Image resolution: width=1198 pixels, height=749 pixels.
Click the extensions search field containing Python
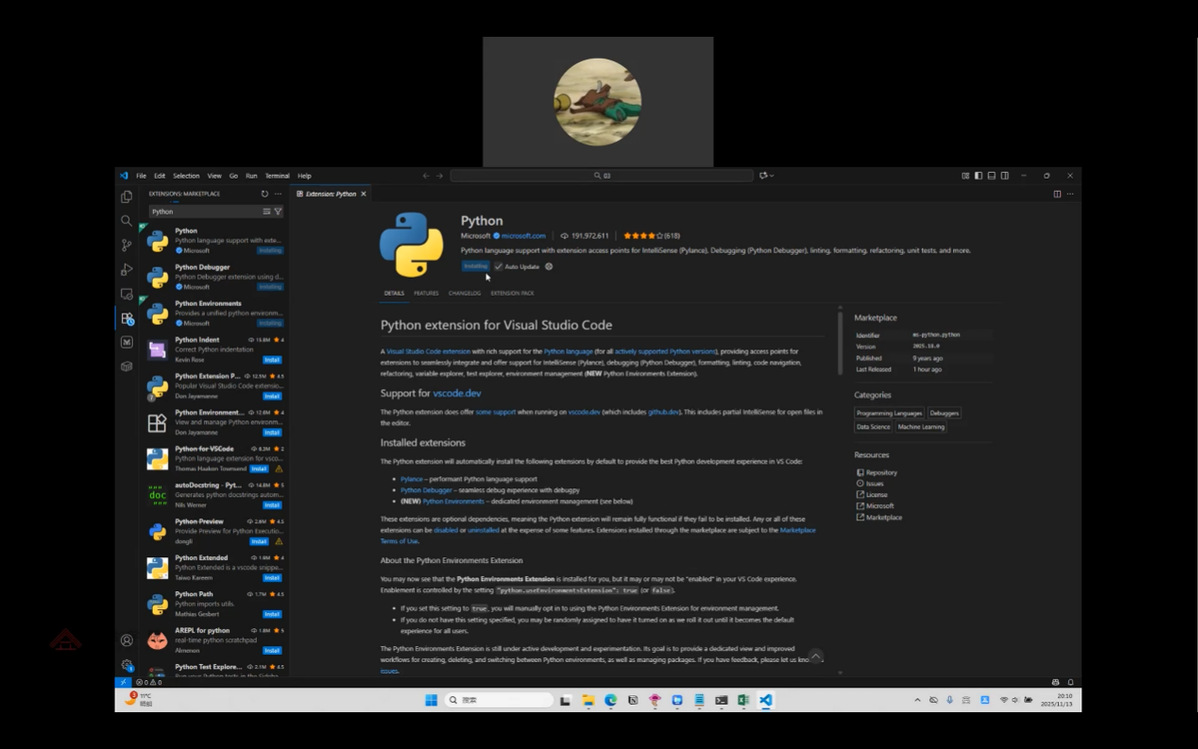205,212
